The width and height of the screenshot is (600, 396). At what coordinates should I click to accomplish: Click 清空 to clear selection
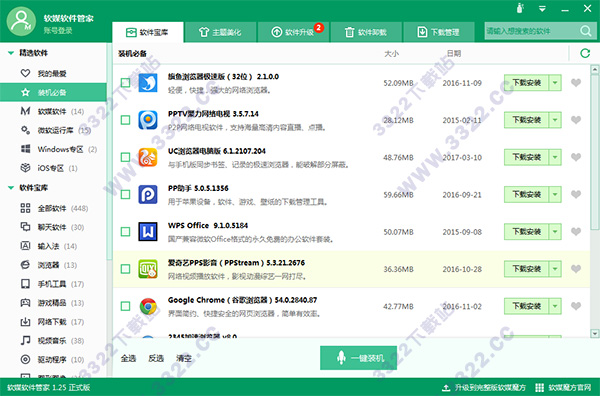pyautogui.click(x=184, y=359)
